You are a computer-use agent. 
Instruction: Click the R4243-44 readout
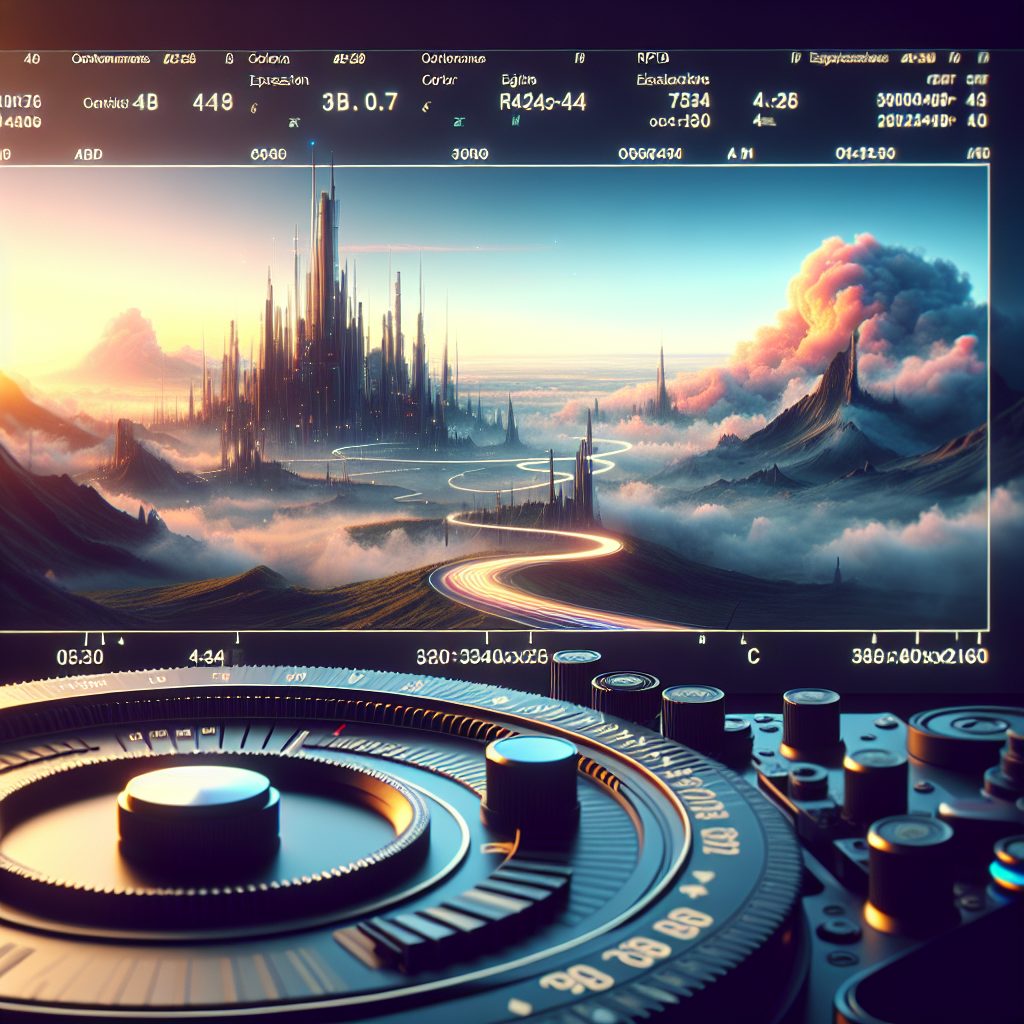tap(542, 102)
